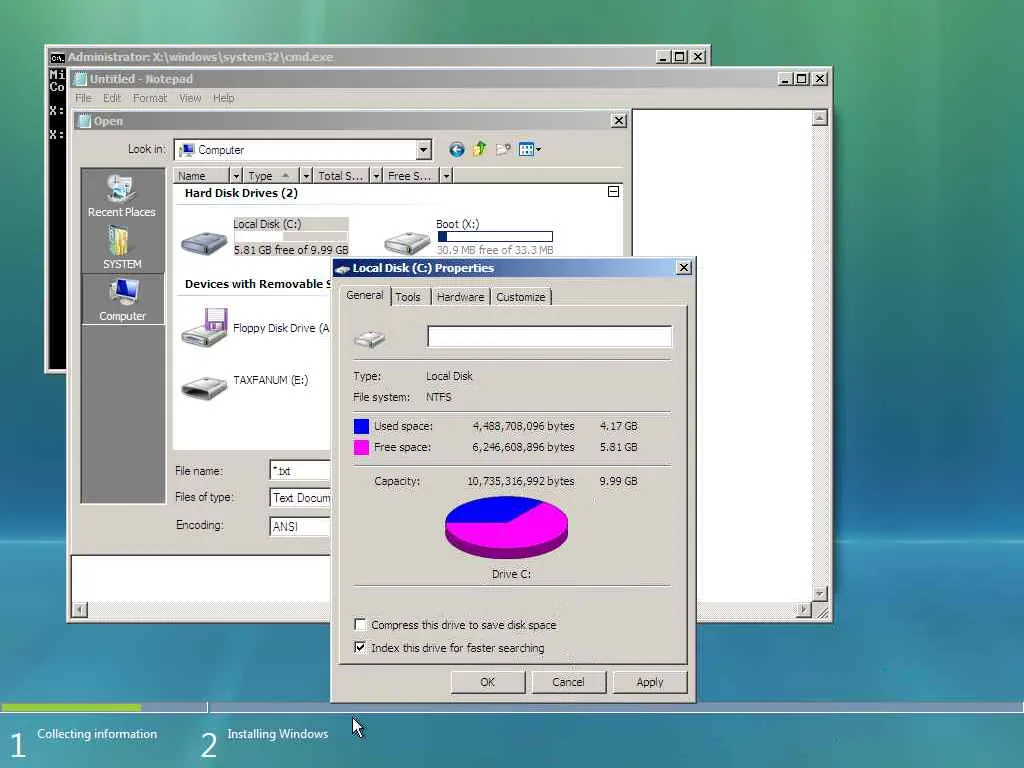Select the TAXFANUM (E:) drive icon
Image resolution: width=1024 pixels, height=768 pixels.
tap(204, 387)
